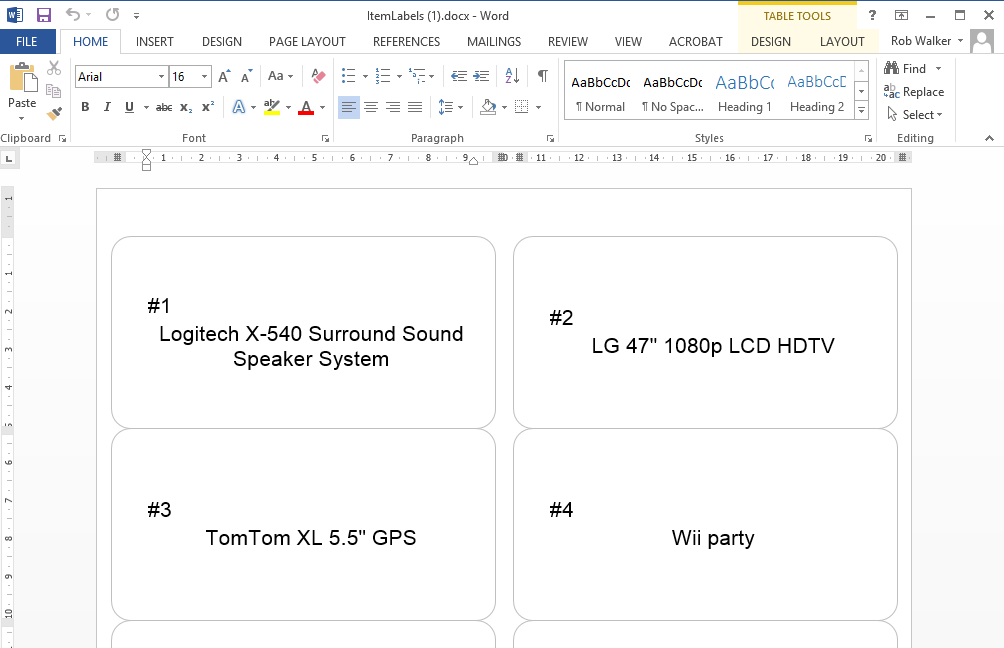
Task: Open the PAGE LAYOUT ribbon tab
Action: pyautogui.click(x=307, y=42)
